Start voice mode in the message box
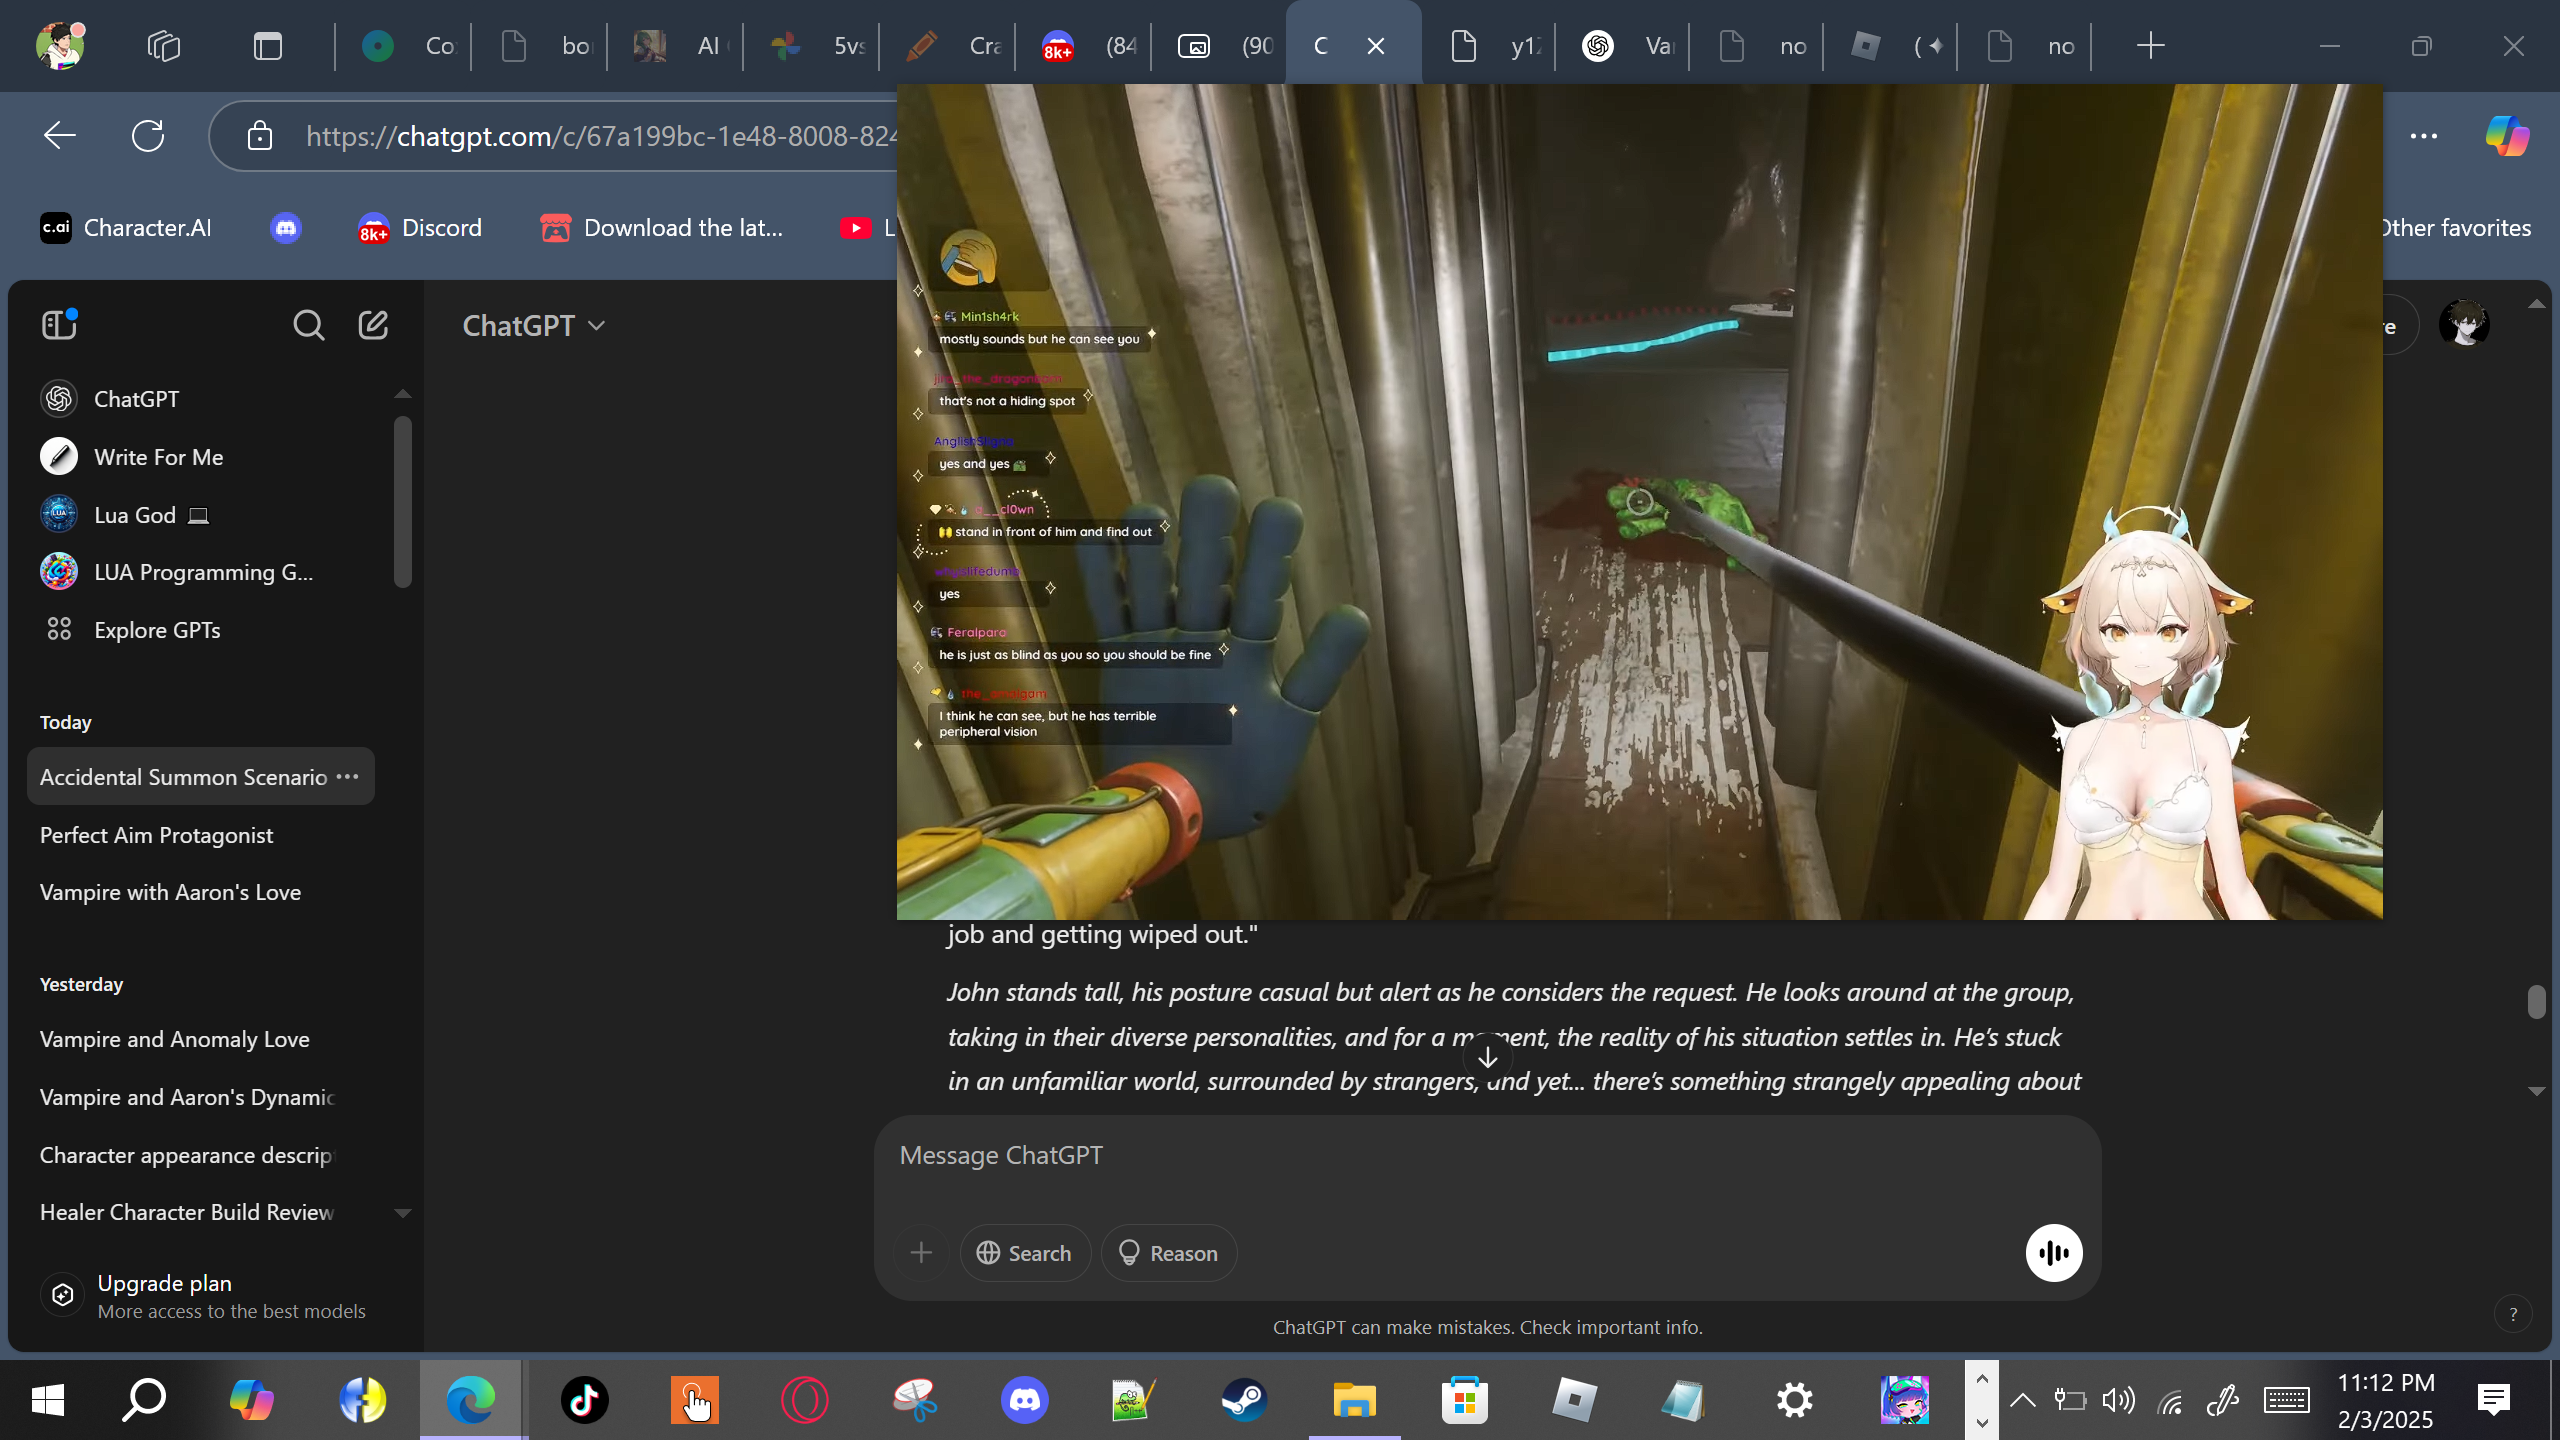This screenshot has height=1440, width=2560. click(2054, 1252)
